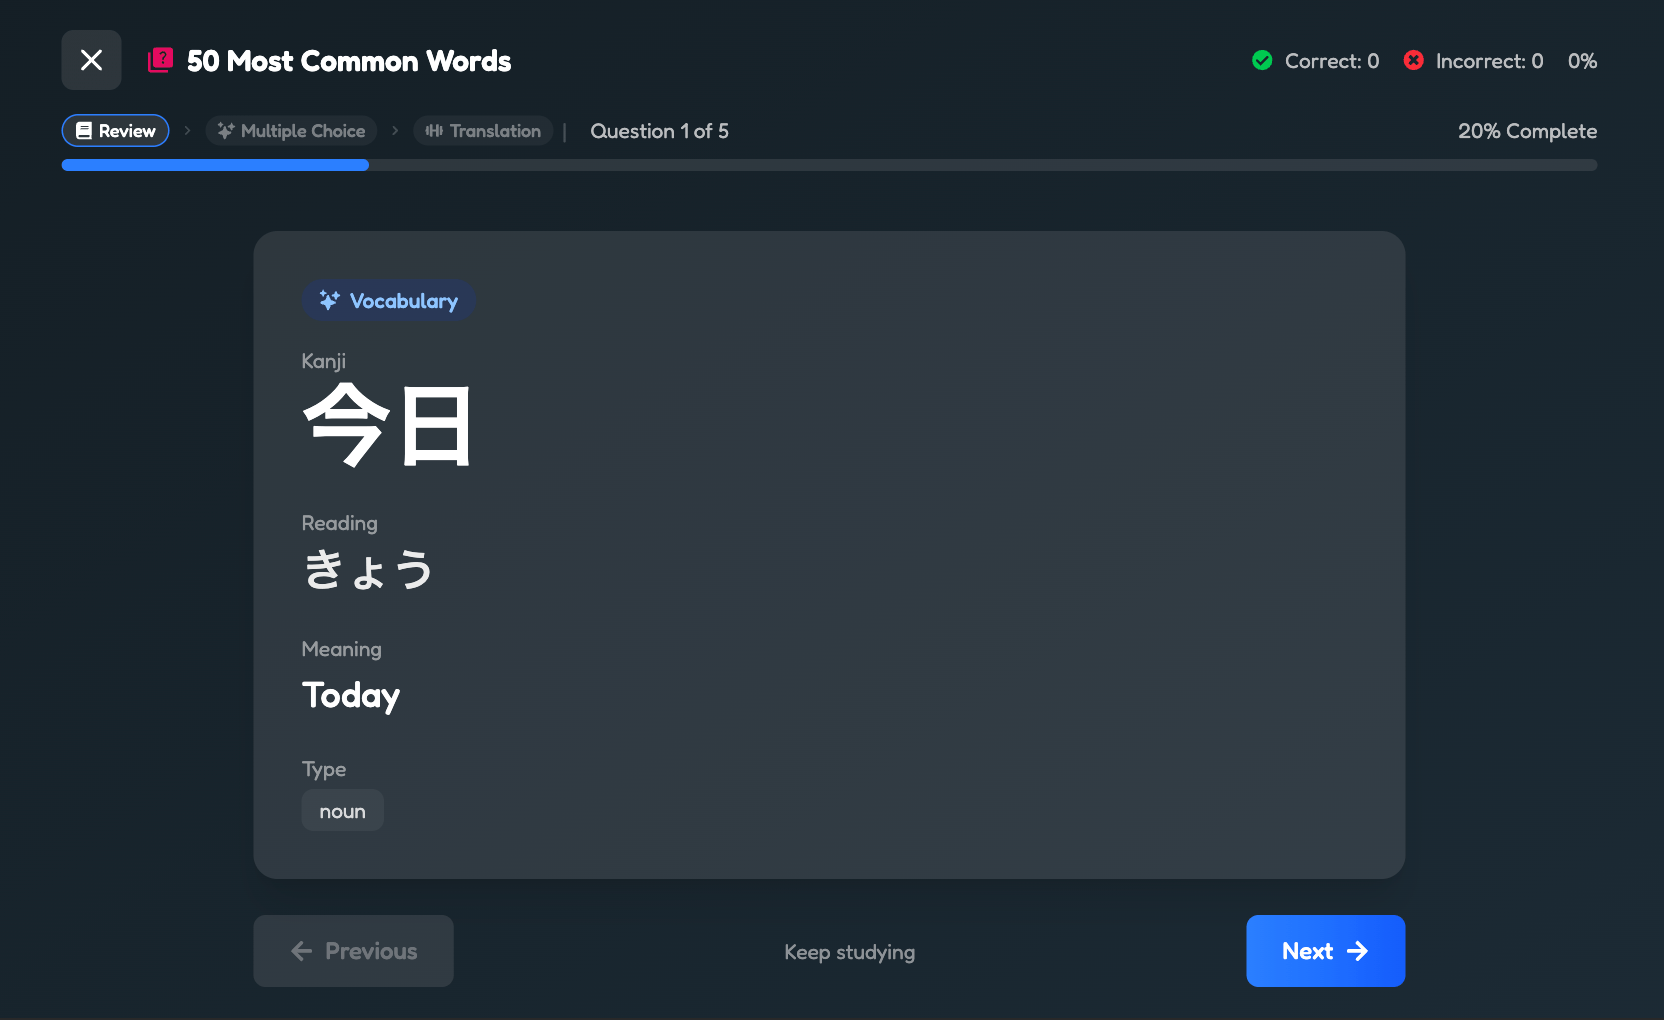Expand the Vocabulary badge
1664x1020 pixels.
tap(388, 300)
